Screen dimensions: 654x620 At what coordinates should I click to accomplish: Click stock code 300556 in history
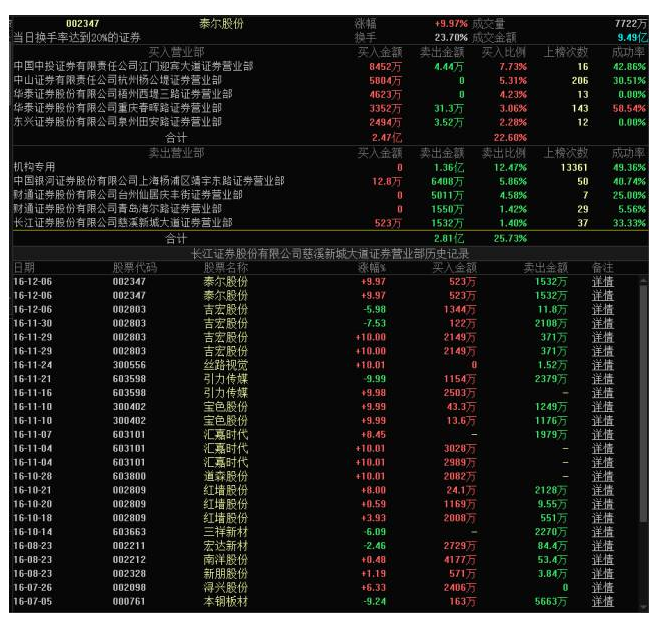tap(129, 365)
